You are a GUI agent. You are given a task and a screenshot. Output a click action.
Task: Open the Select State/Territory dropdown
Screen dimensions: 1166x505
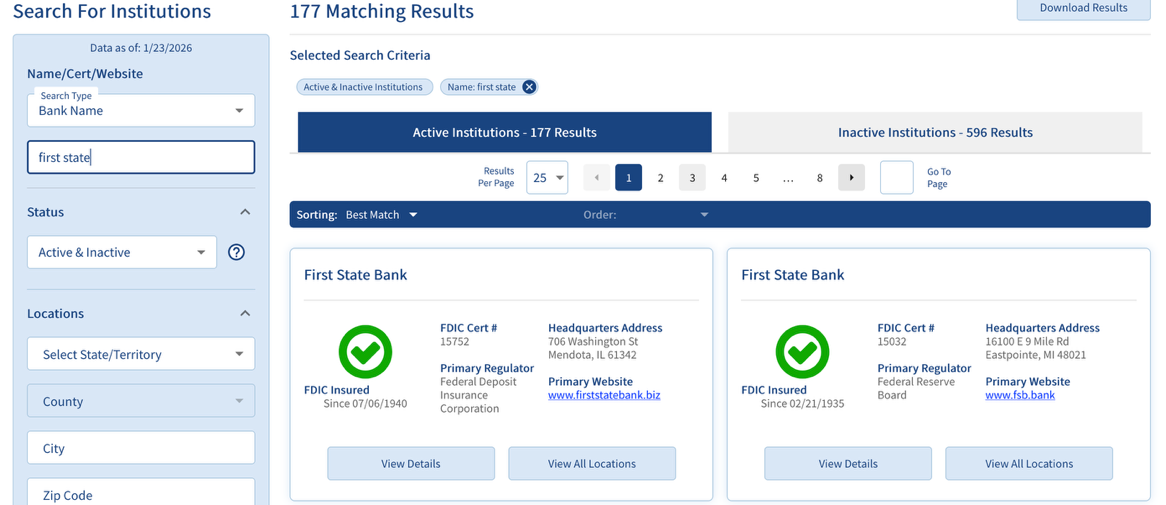(x=141, y=354)
